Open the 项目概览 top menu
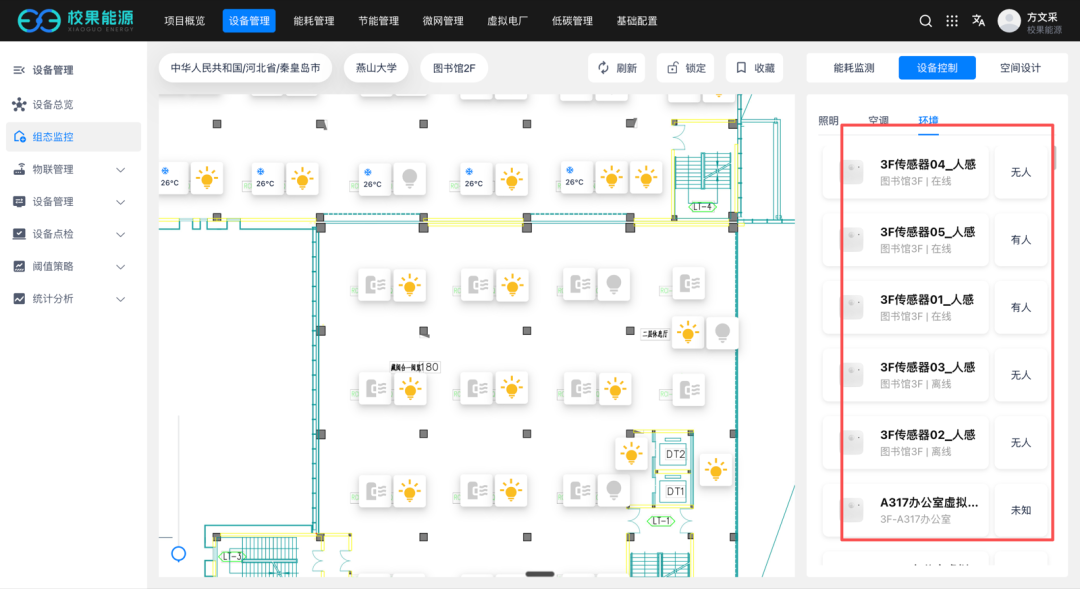 point(185,21)
